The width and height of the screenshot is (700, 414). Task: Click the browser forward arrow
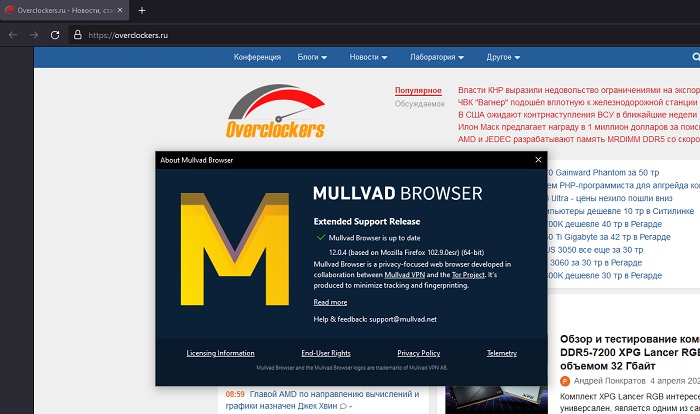(x=34, y=35)
